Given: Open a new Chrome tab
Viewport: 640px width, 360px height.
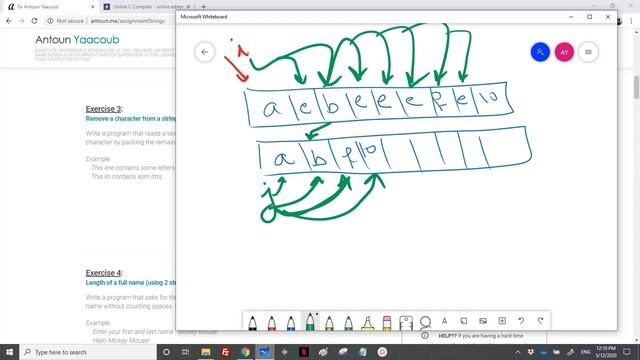Looking at the screenshot, I should point(203,7).
